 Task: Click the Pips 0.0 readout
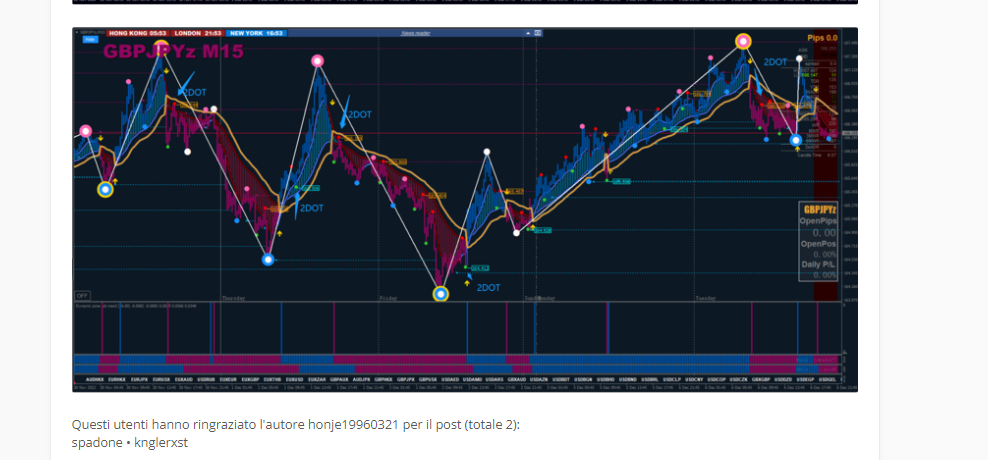pyautogui.click(x=822, y=38)
